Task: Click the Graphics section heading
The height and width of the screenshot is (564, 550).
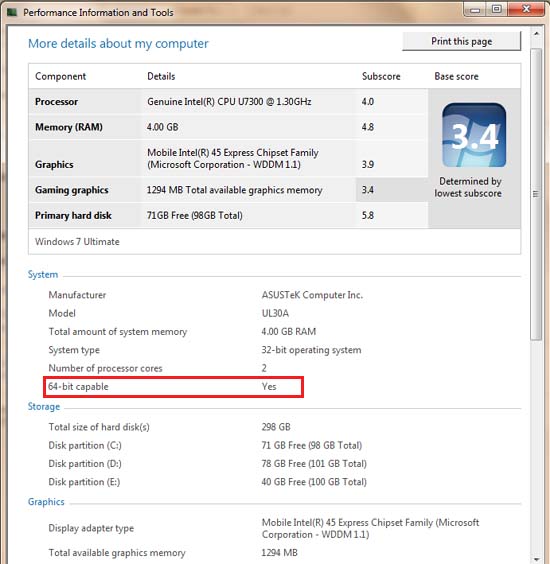Action: [x=46, y=502]
